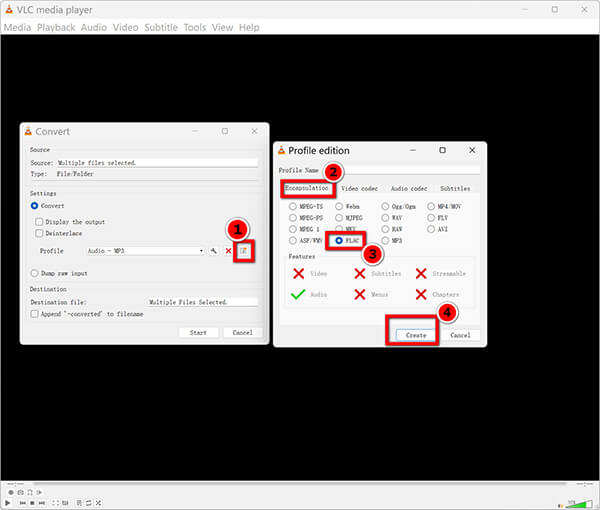Click the VLC cone icon in Profile edition
This screenshot has height=510, width=600.
[282, 150]
